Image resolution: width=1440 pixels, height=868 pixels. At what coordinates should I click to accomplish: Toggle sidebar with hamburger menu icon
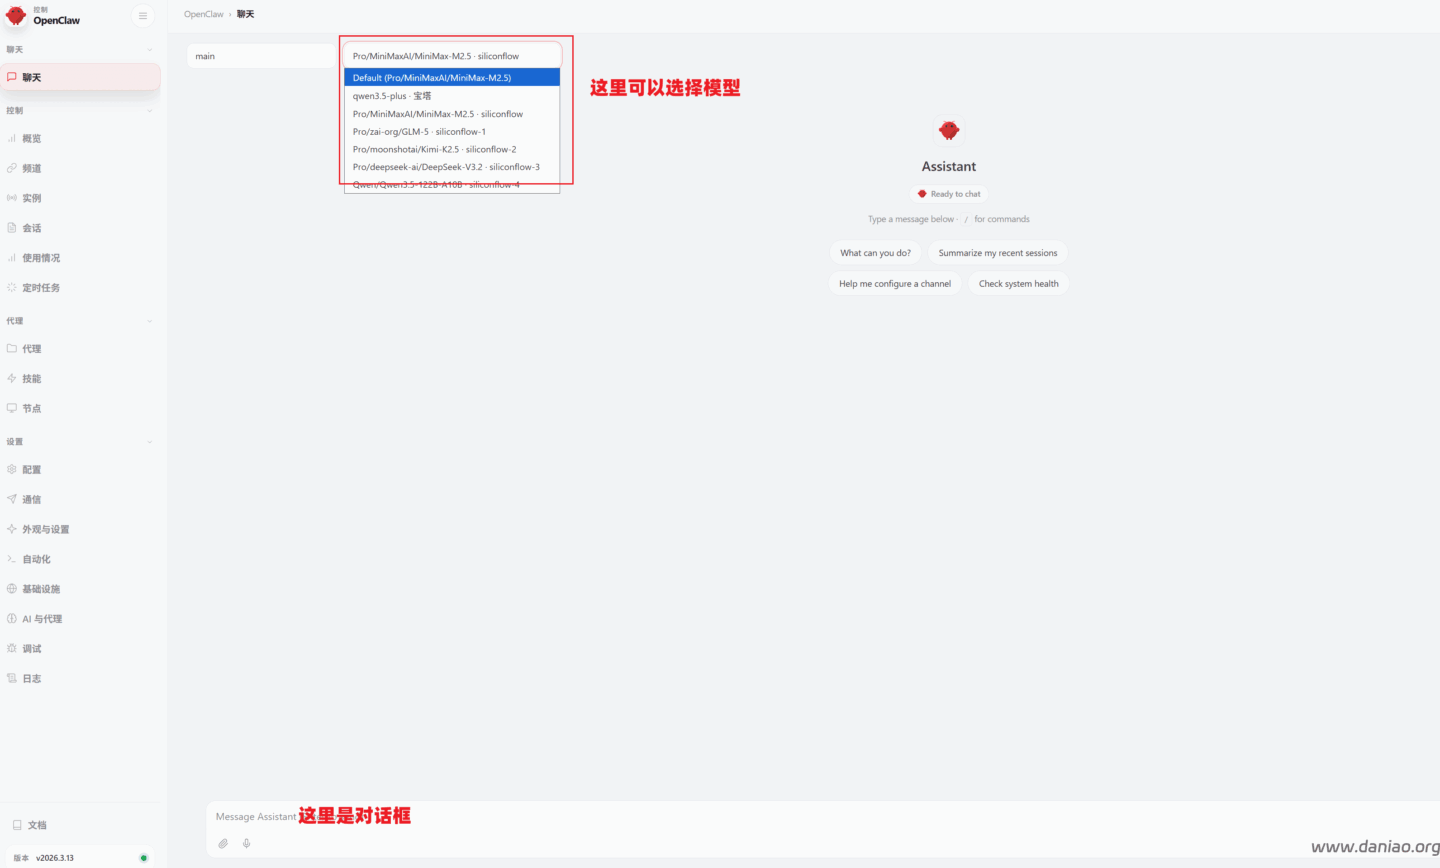pos(143,16)
